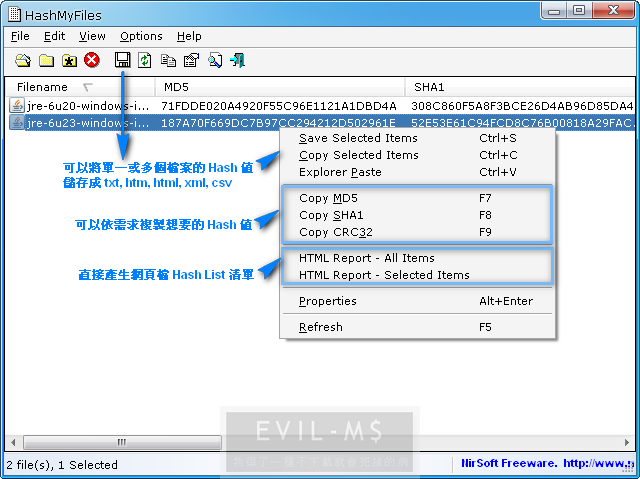The width and height of the screenshot is (640, 479).
Task: Select HTML Report - Selected Items
Action: [x=417, y=275]
